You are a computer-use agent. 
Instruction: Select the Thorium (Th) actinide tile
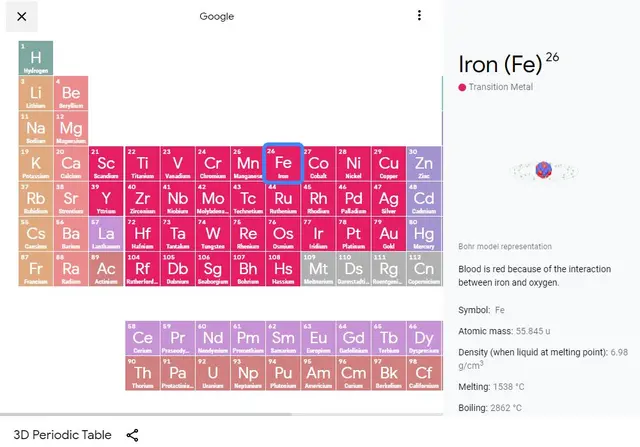pyautogui.click(x=143, y=374)
